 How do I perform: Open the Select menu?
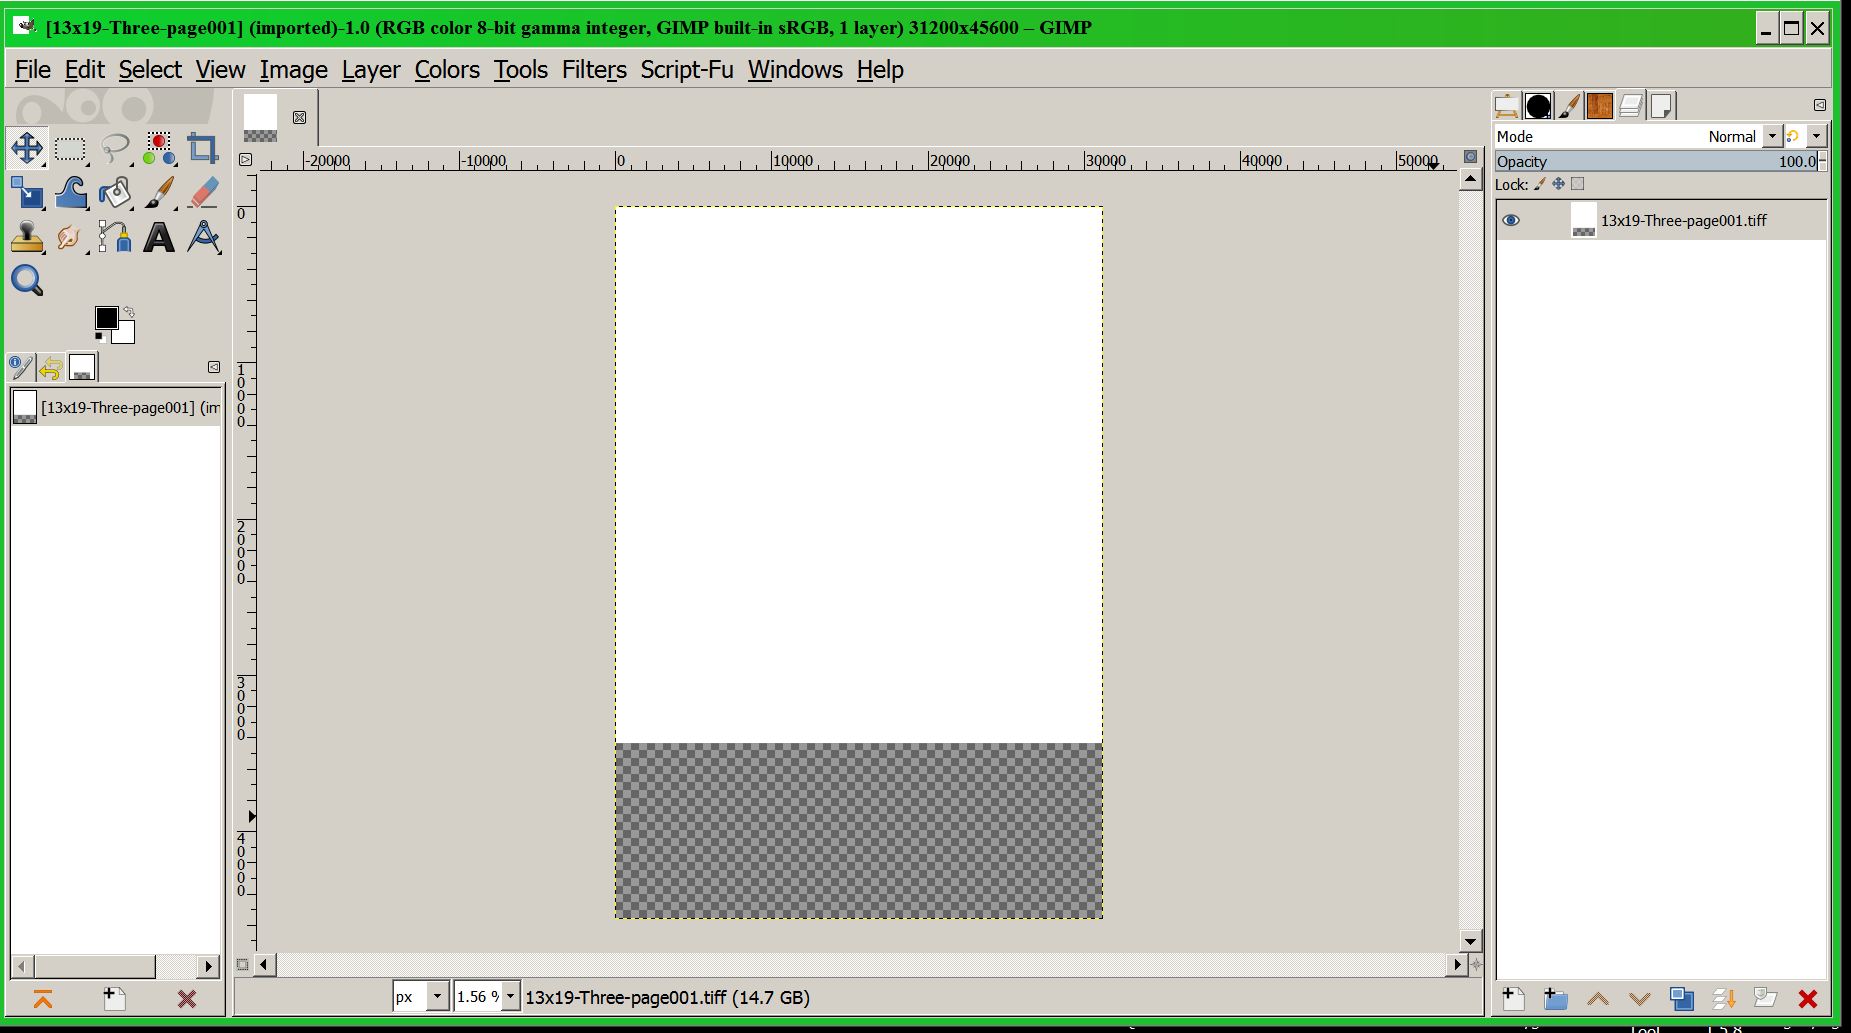coord(150,69)
